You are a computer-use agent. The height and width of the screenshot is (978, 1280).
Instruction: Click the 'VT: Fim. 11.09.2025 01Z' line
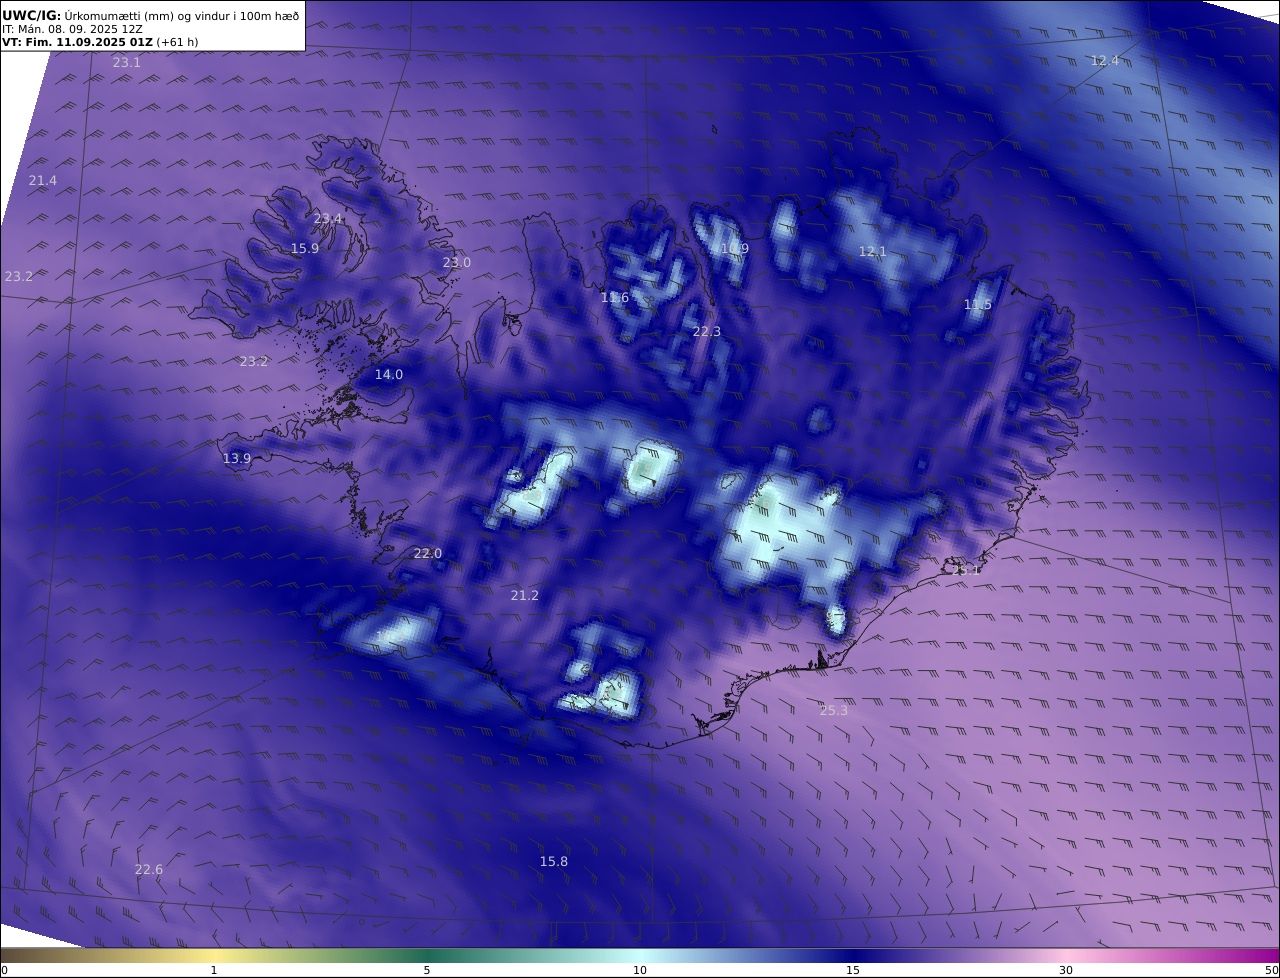click(99, 42)
